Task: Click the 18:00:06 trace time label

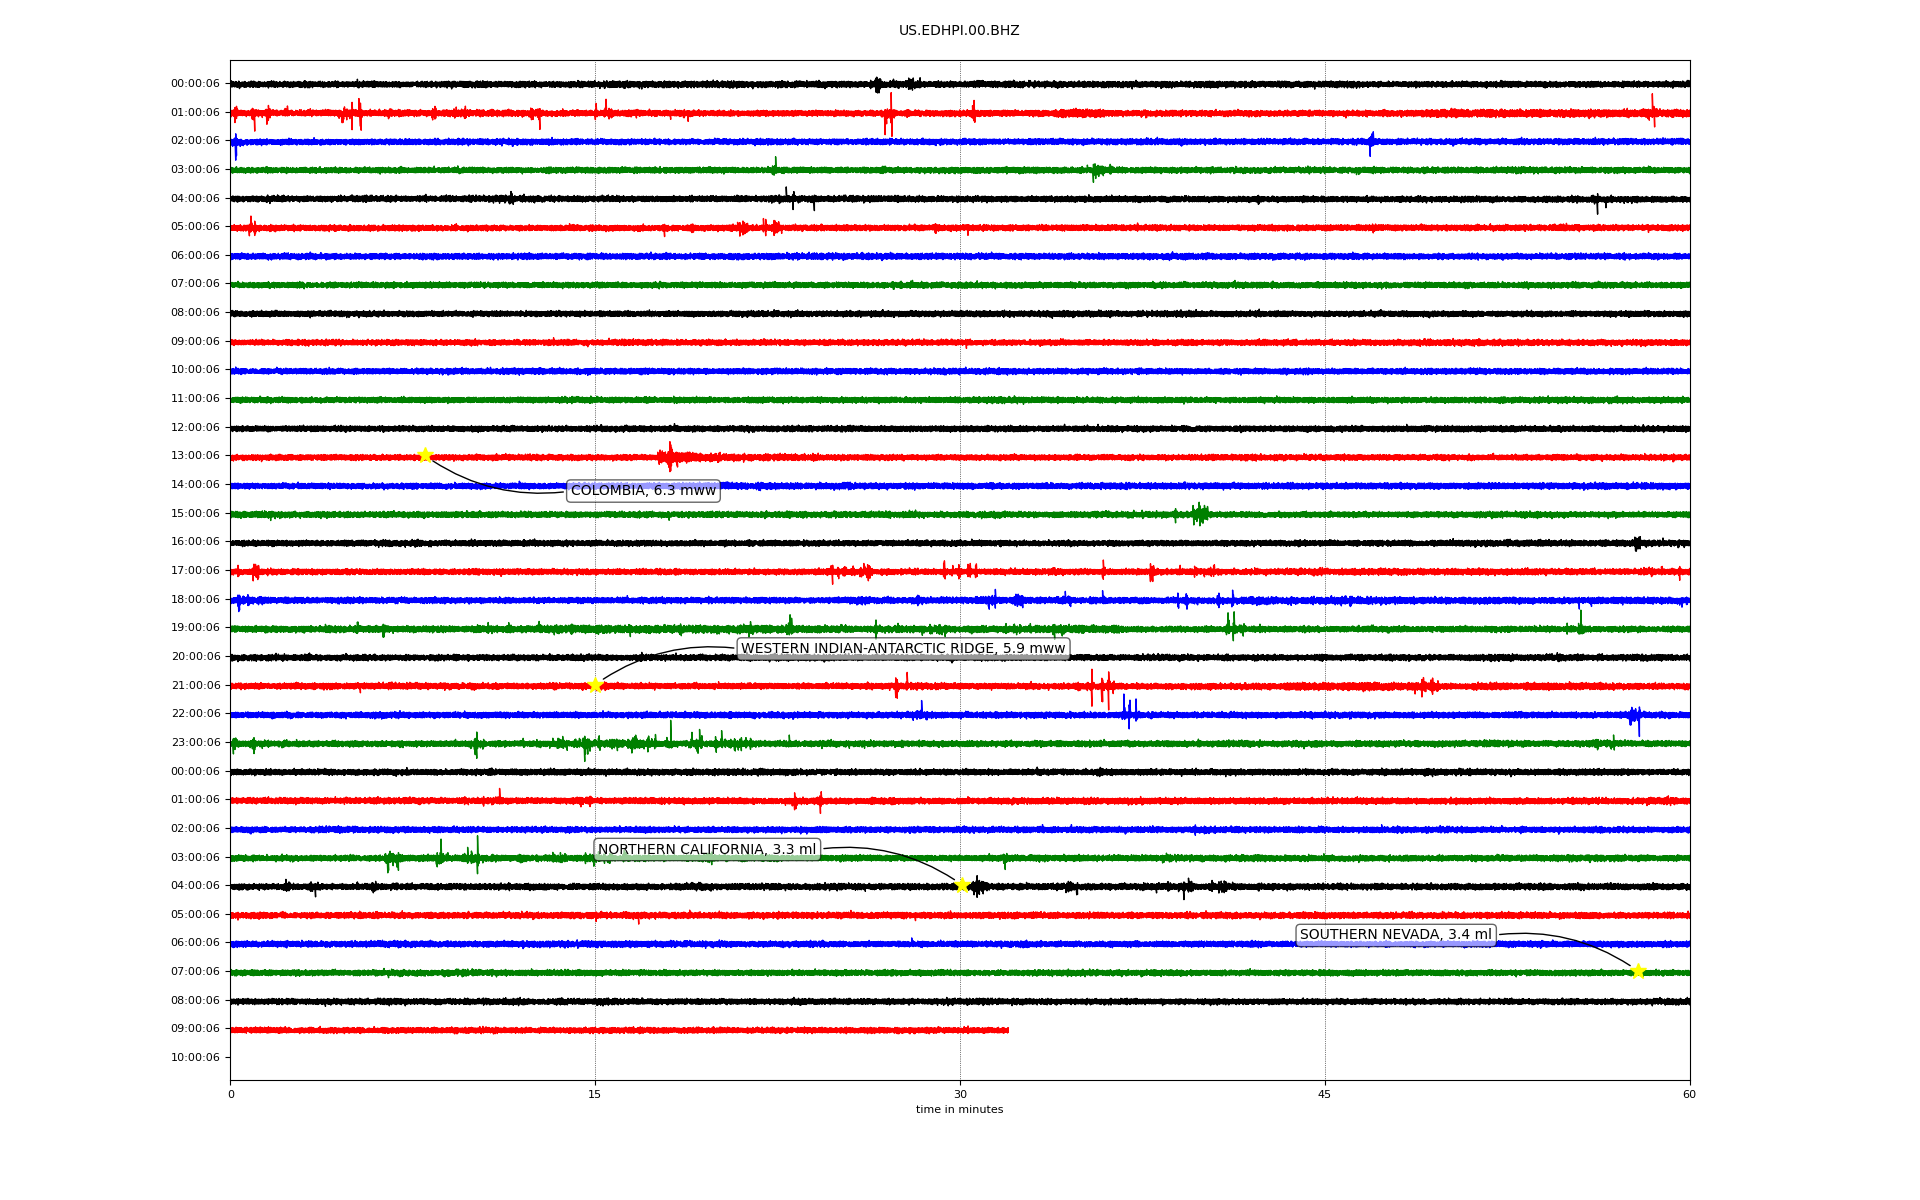Action: [195, 600]
